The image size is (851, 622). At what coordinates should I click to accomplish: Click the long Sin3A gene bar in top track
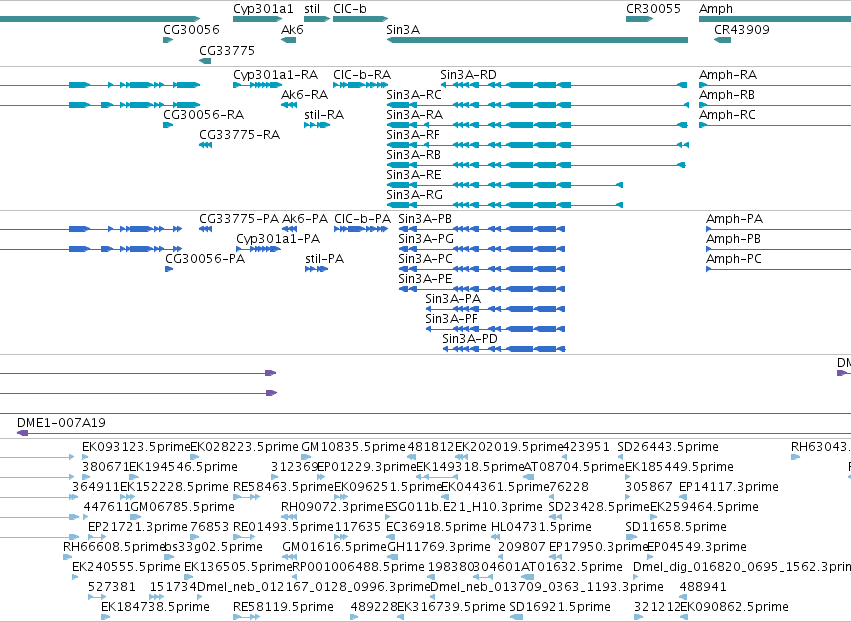(x=537, y=40)
